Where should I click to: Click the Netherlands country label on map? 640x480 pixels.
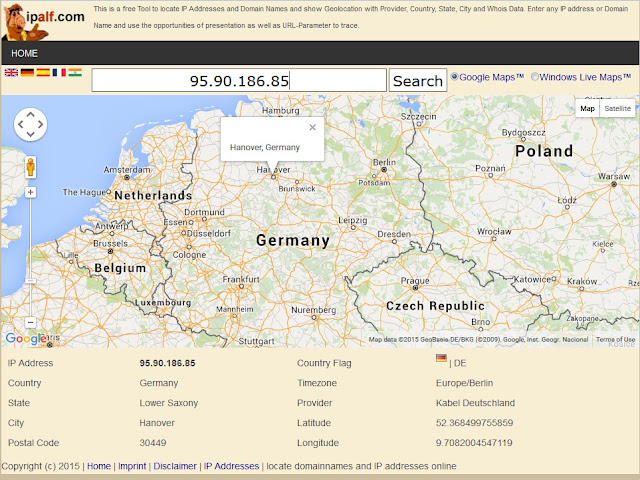point(153,196)
